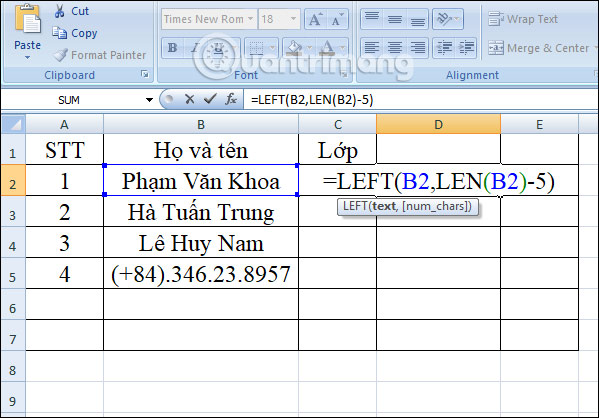Activate the Format Painter
This screenshot has height=418, width=599.
(x=99, y=55)
